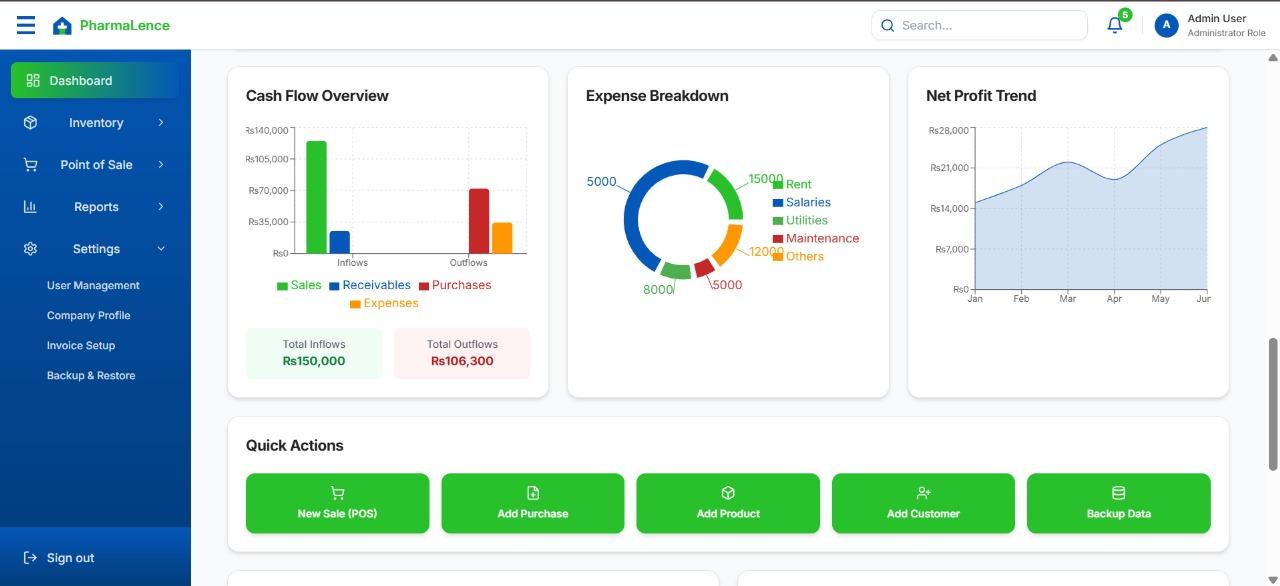This screenshot has height=586, width=1280.
Task: Expand the Inventory submenu chevron
Action: coord(161,123)
